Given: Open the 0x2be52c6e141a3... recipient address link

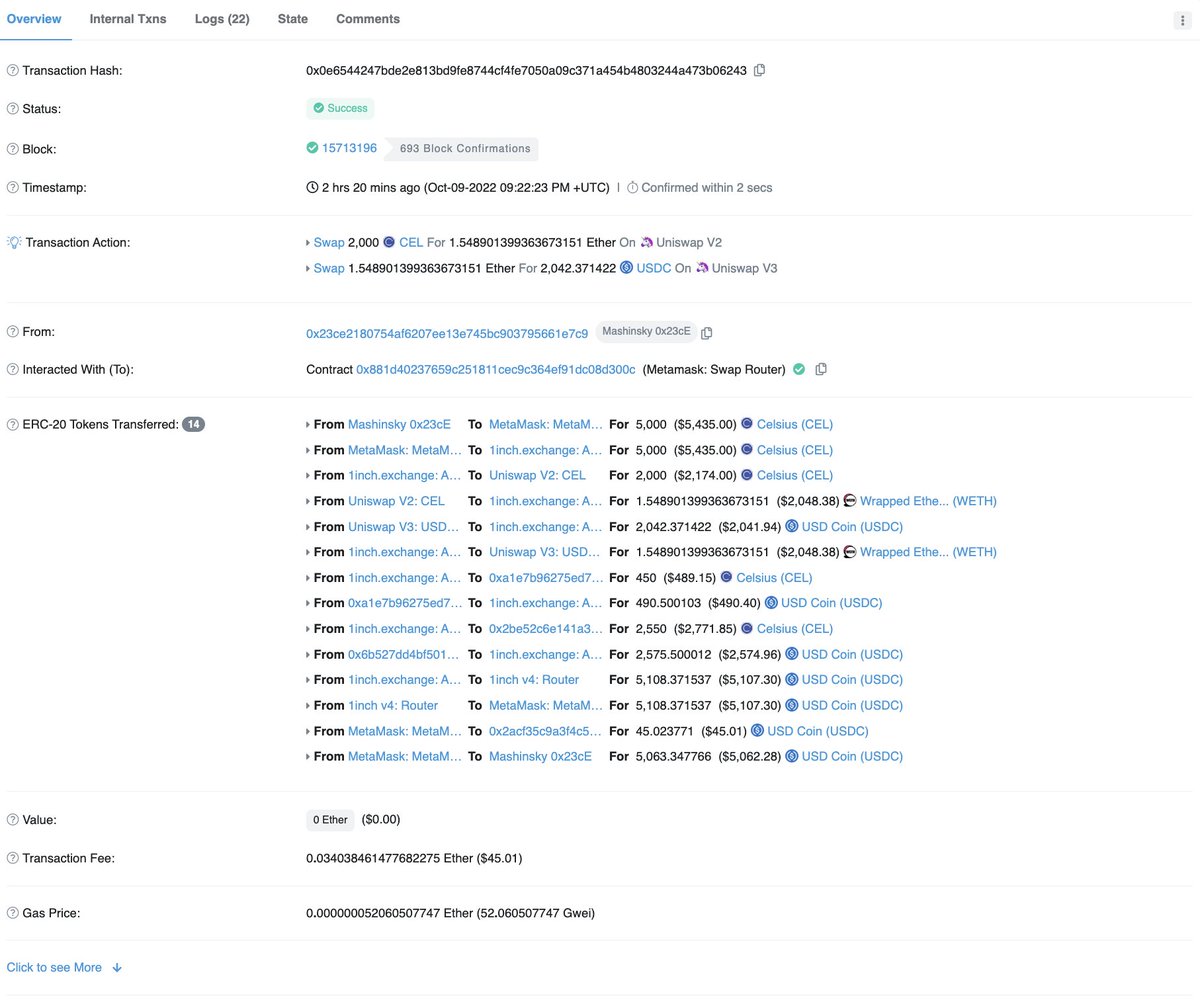Looking at the screenshot, I should (546, 629).
